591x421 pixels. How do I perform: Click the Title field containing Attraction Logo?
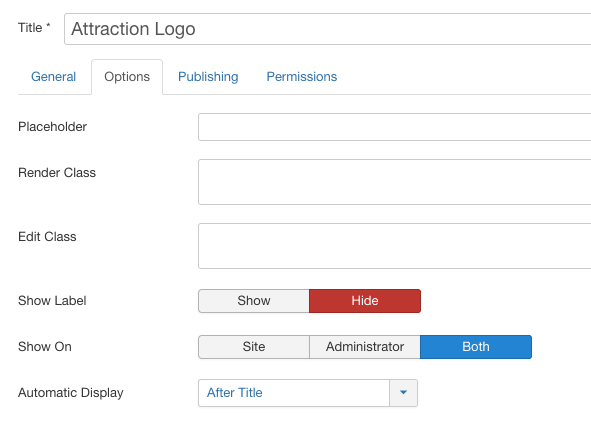pyautogui.click(x=328, y=29)
